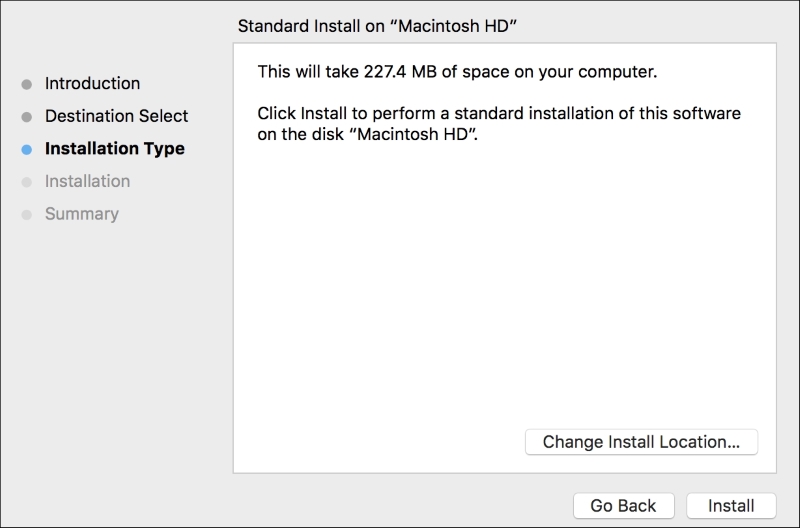Select the bold Installation Type step

pyautogui.click(x=114, y=149)
